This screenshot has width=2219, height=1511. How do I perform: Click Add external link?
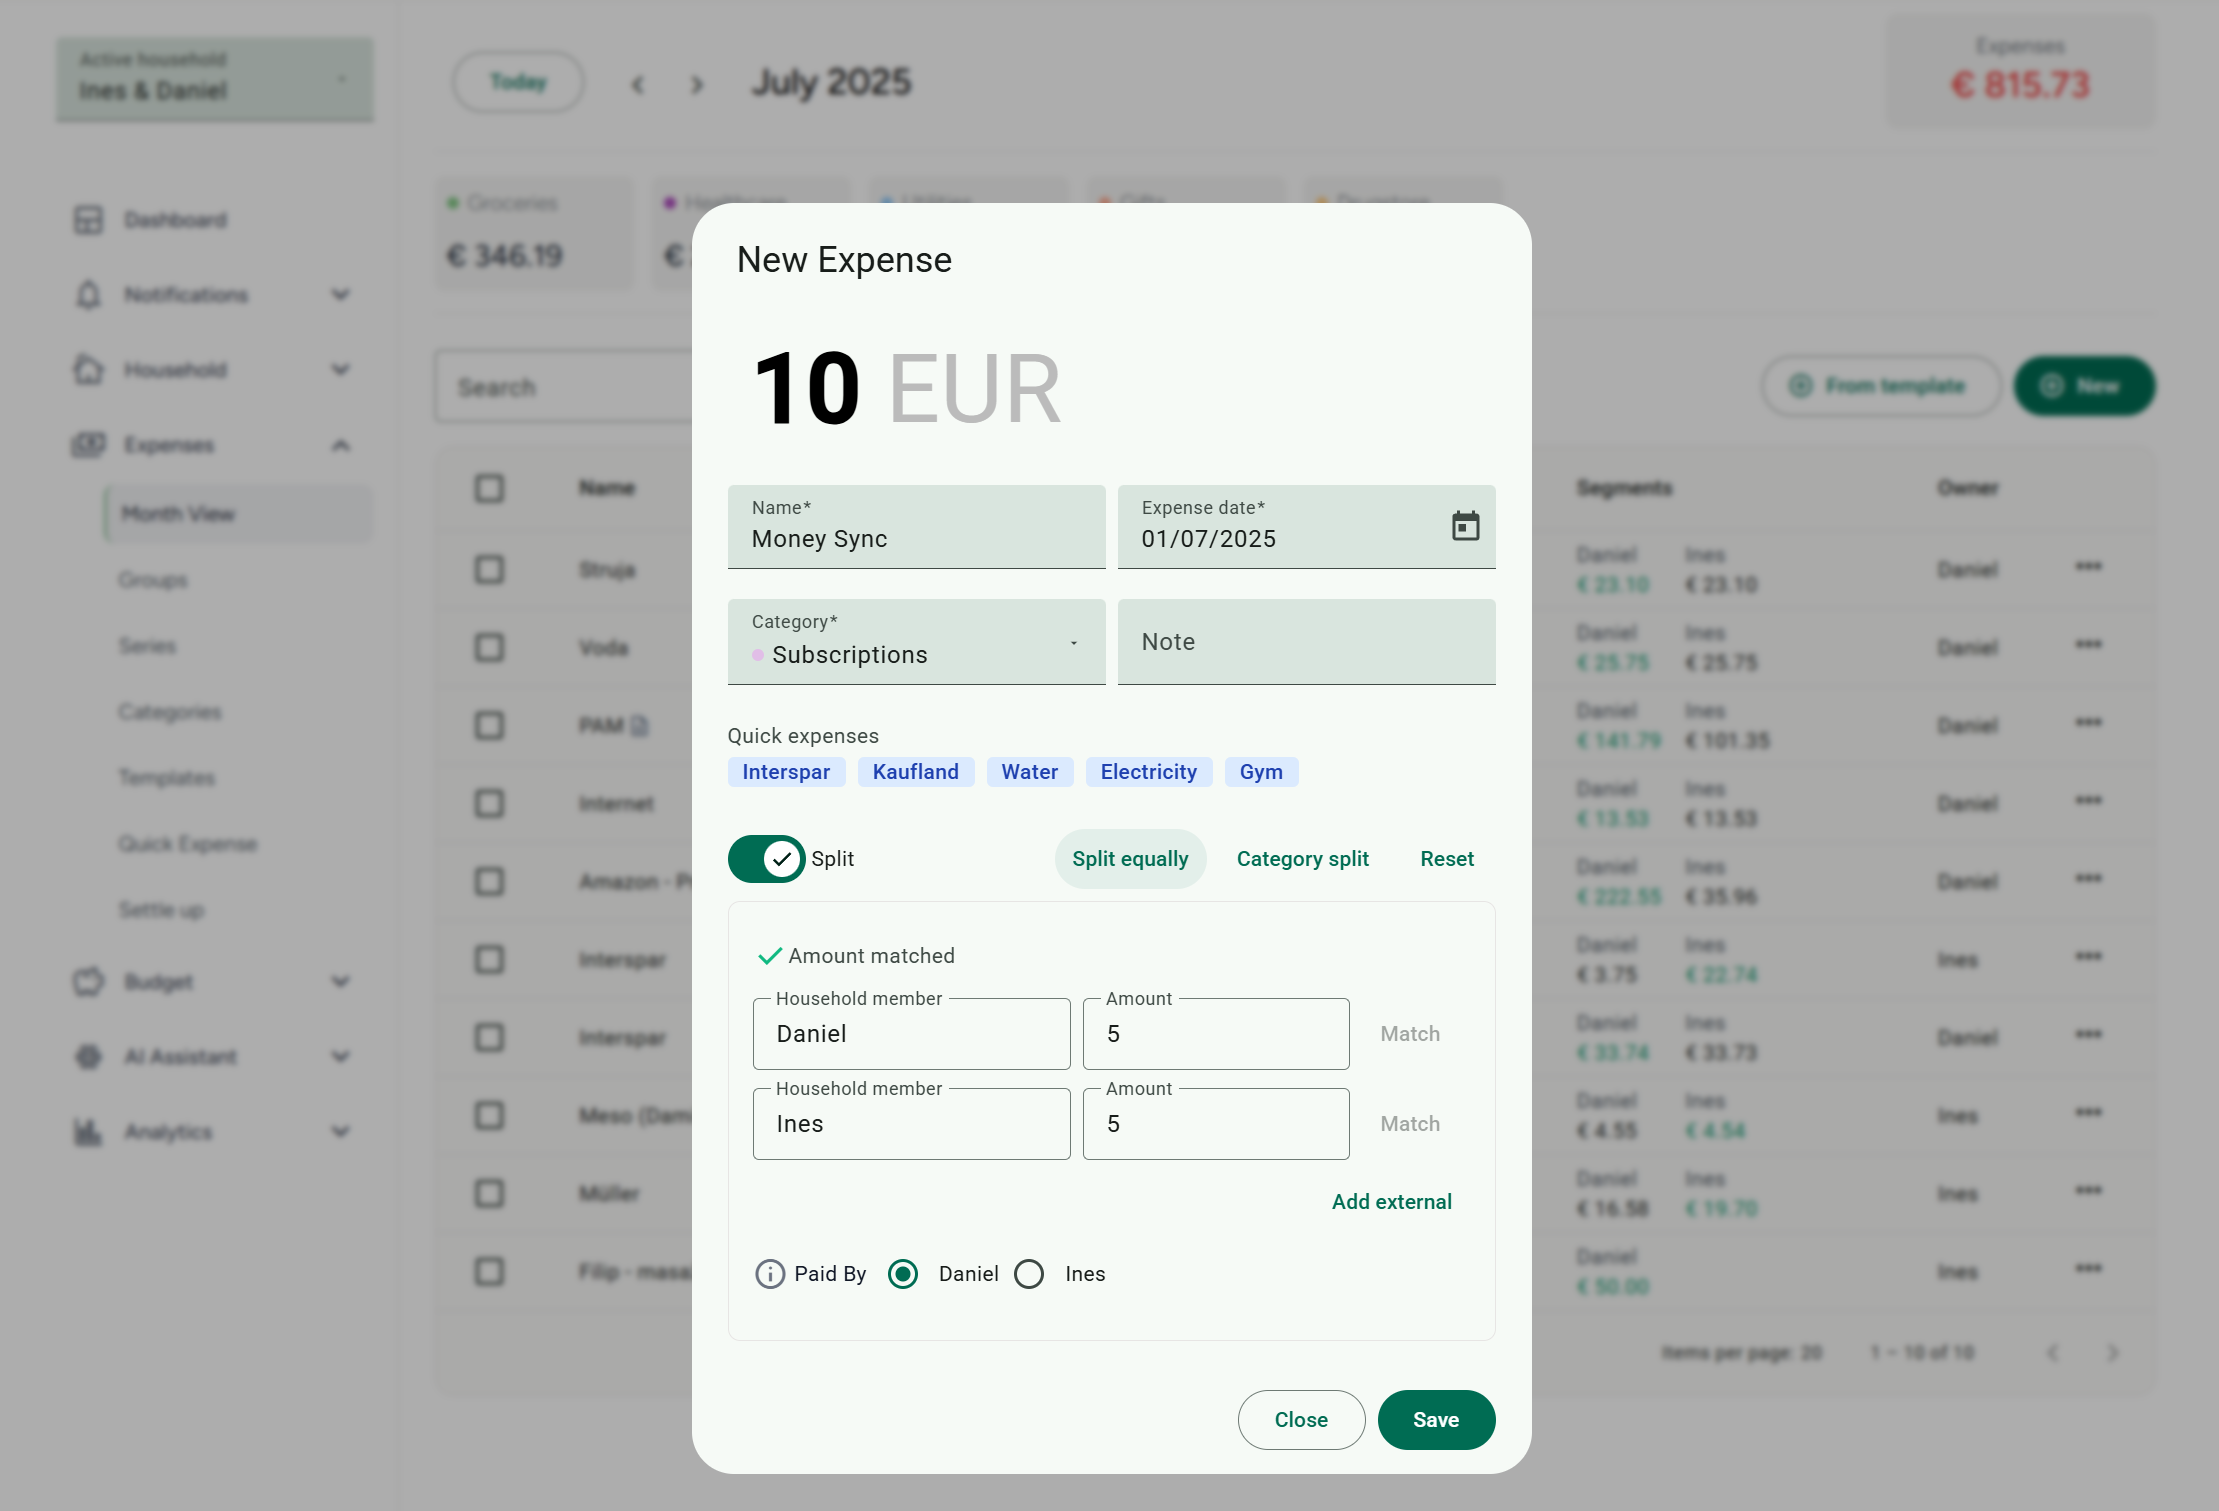(1391, 1201)
